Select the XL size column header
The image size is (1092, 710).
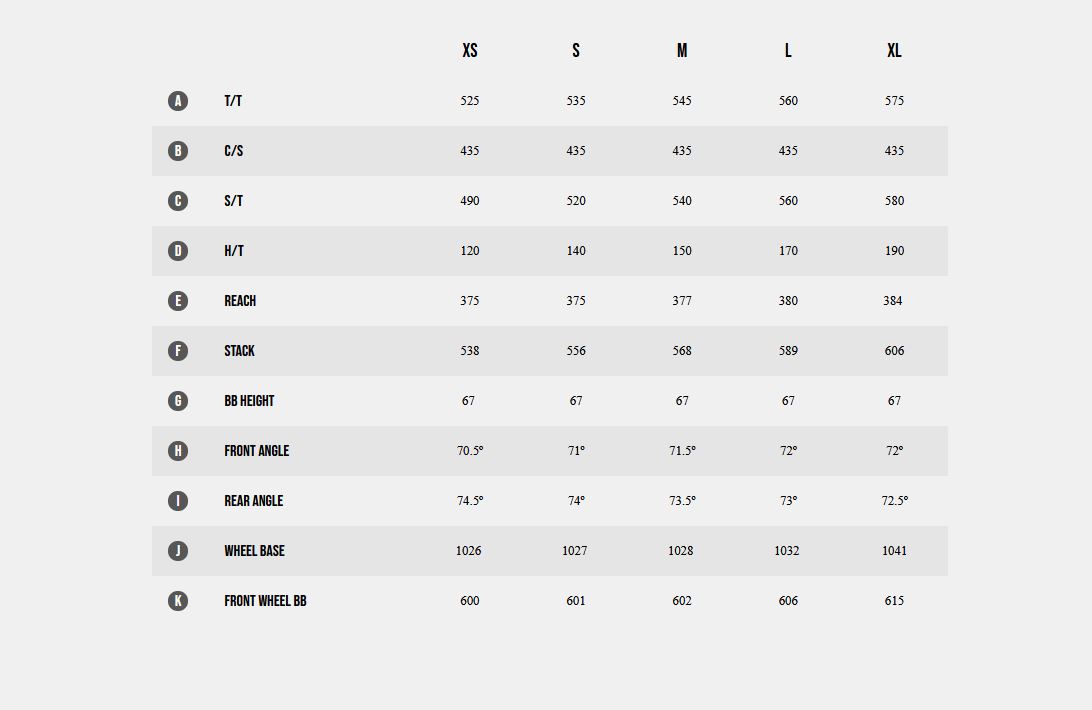(x=894, y=50)
